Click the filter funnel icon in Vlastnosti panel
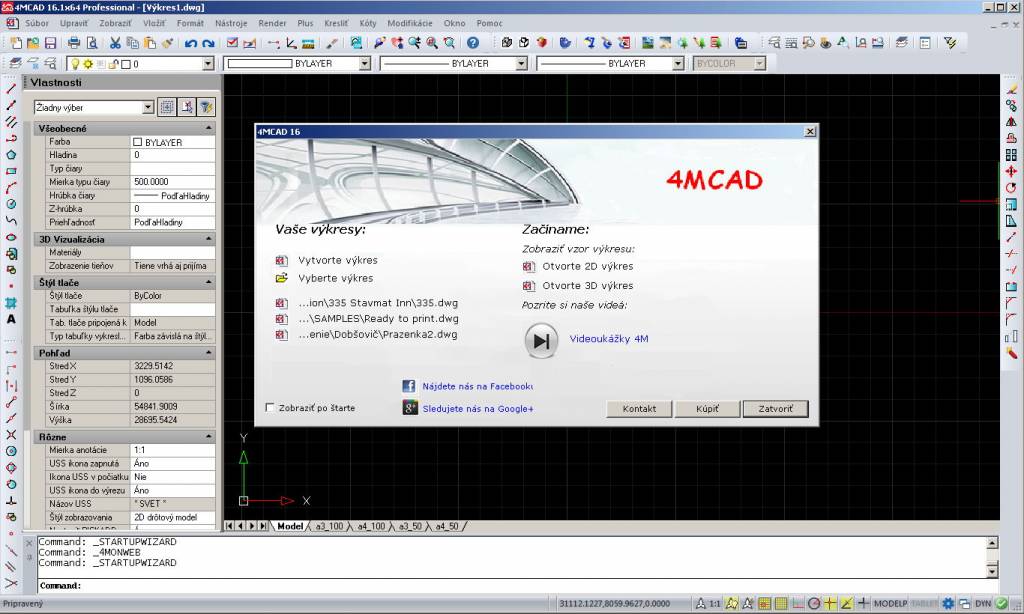Viewport: 1024px width, 614px height. point(206,107)
